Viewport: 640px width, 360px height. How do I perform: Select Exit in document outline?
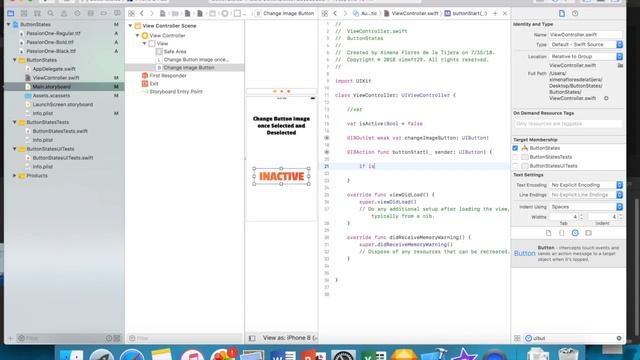click(x=153, y=84)
